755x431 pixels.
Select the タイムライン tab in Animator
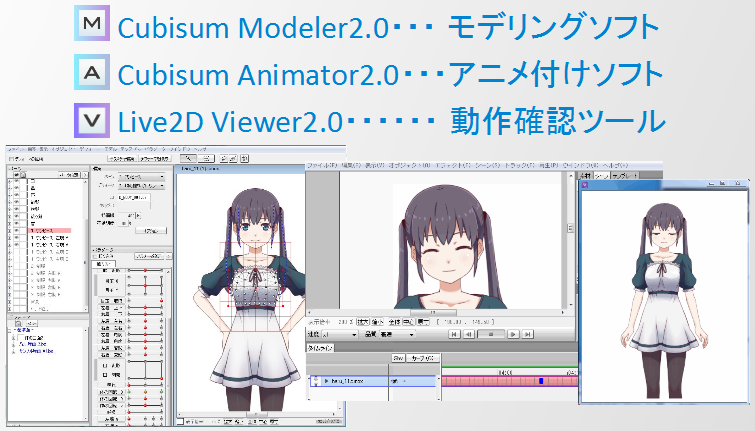click(x=320, y=348)
